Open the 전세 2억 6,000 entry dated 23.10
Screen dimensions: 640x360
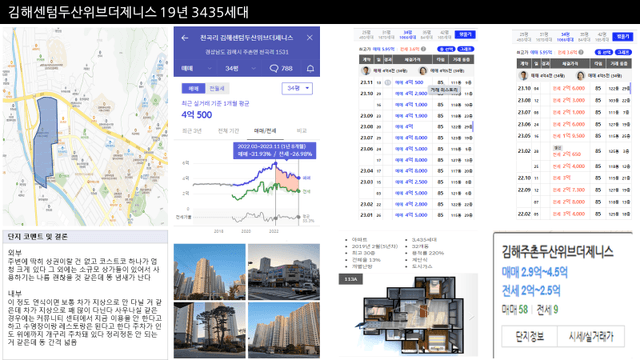[x=569, y=88]
